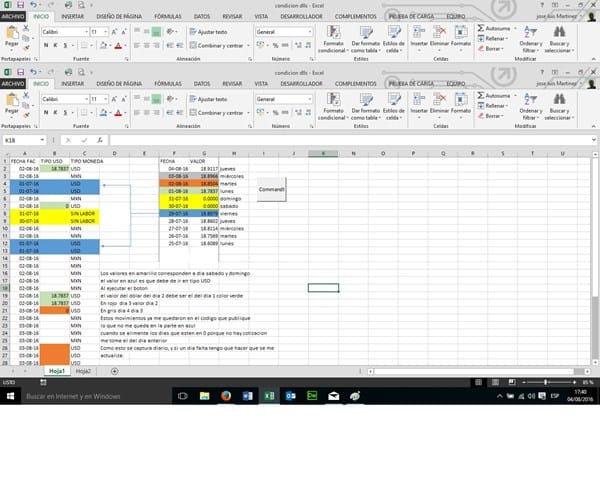Switch to the Hoja2 sheet tab
This screenshot has width=600, height=501.
84,371
